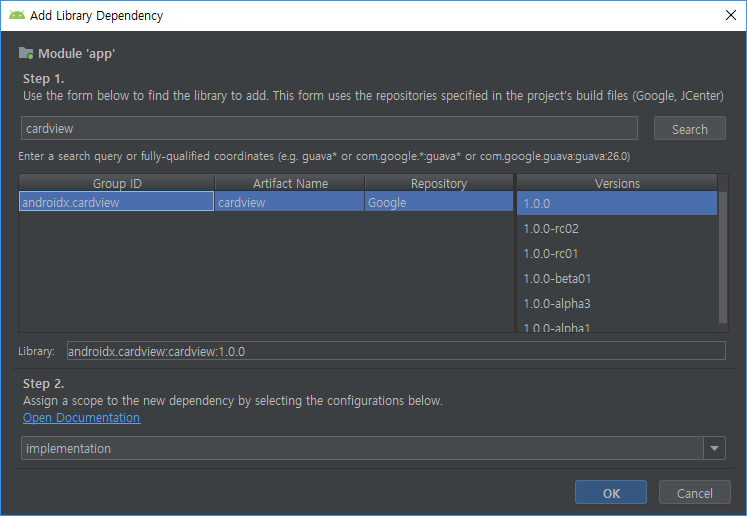
Task: Choose version 1.0.0
Action: (x=617, y=203)
